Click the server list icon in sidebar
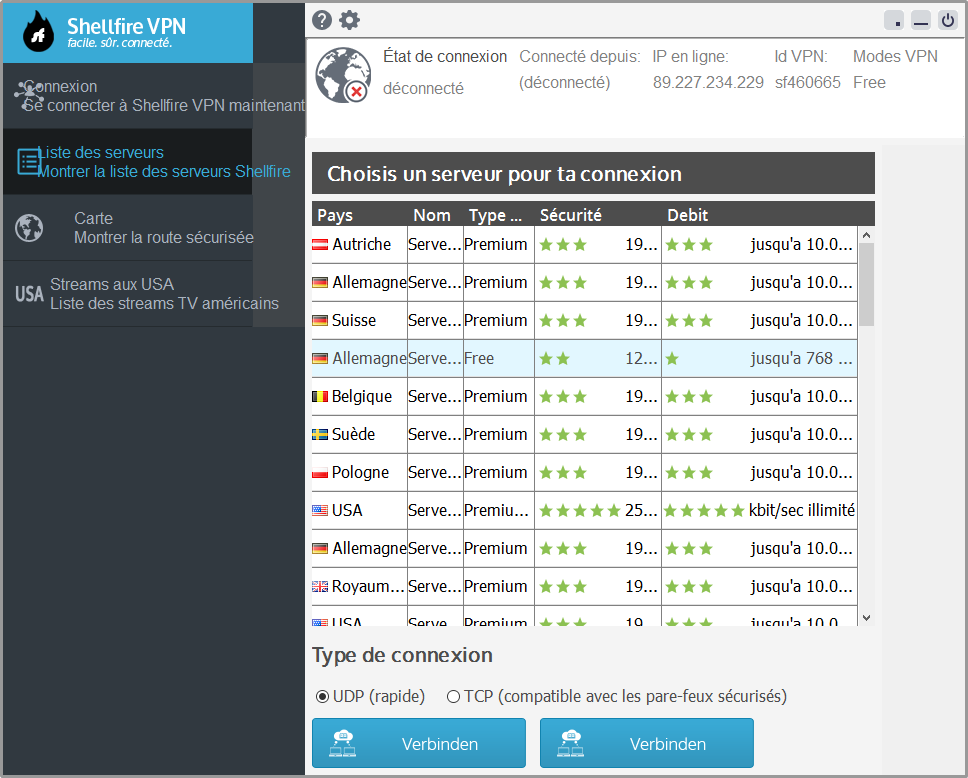968x778 pixels. tap(29, 162)
